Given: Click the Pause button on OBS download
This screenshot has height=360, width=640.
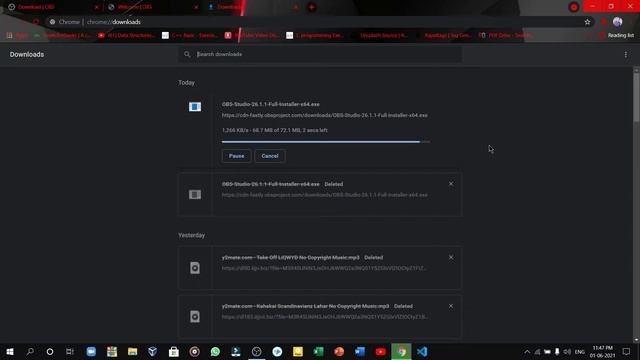Looking at the screenshot, I should pos(236,156).
